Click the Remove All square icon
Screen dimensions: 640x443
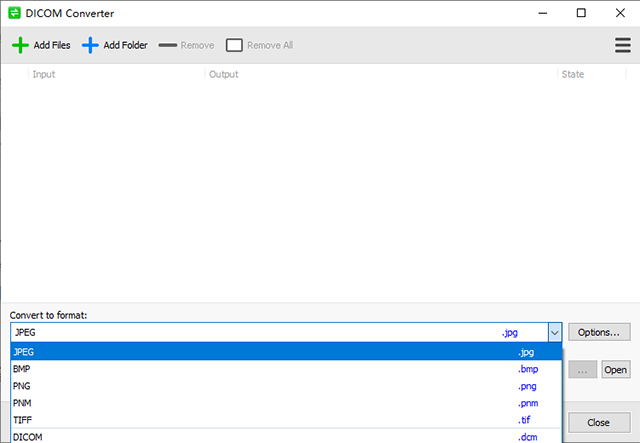tap(234, 45)
